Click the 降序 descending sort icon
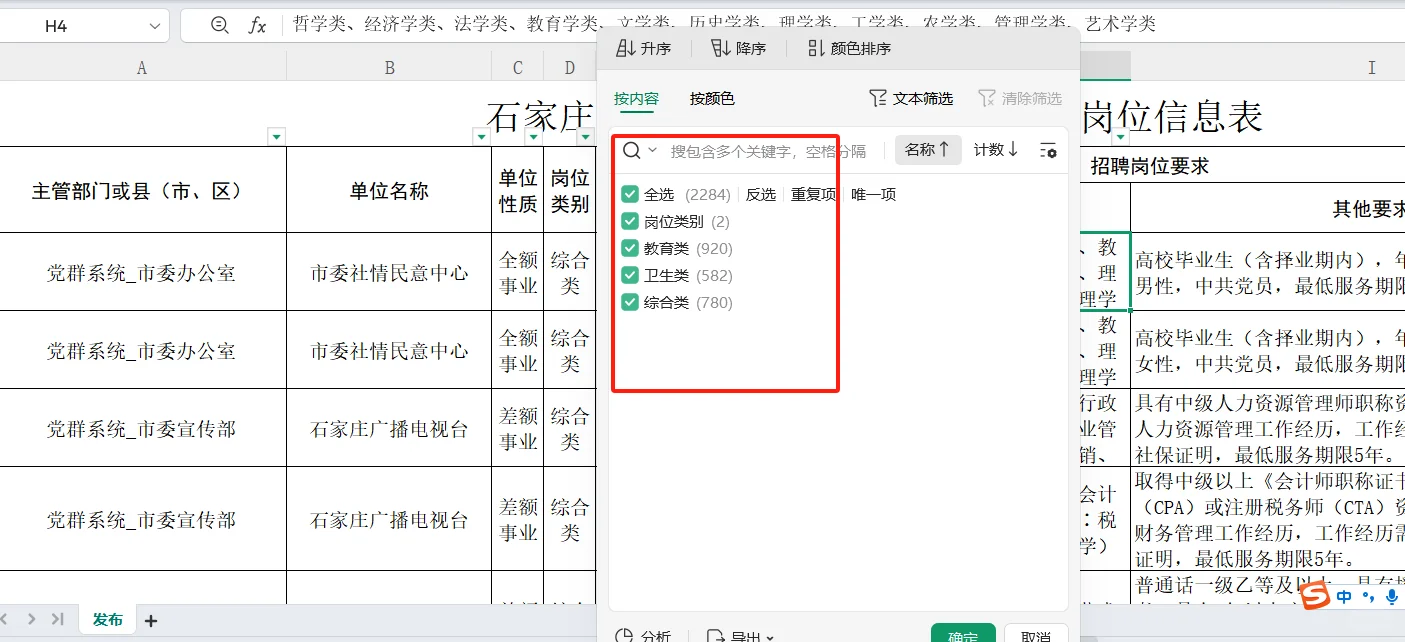The image size is (1405, 642). coord(717,47)
